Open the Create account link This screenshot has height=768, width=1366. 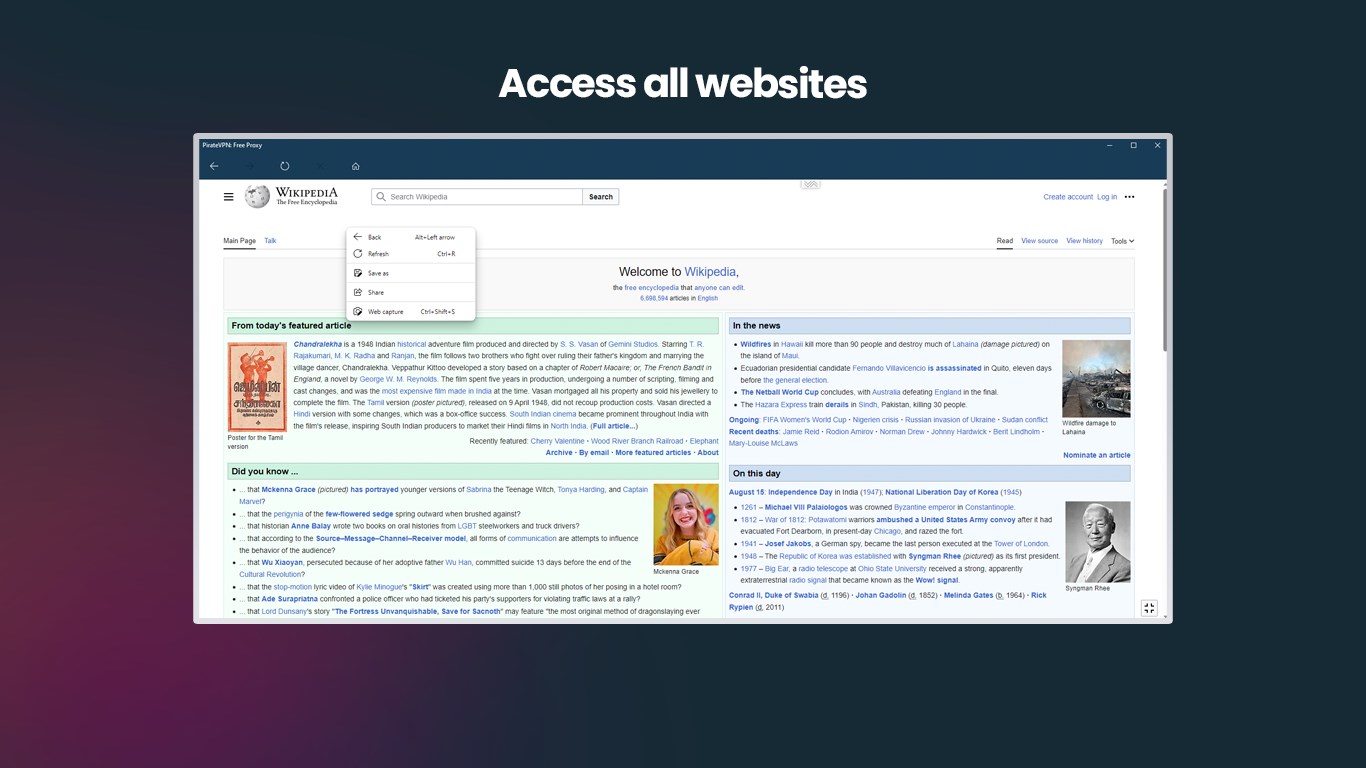click(1068, 197)
